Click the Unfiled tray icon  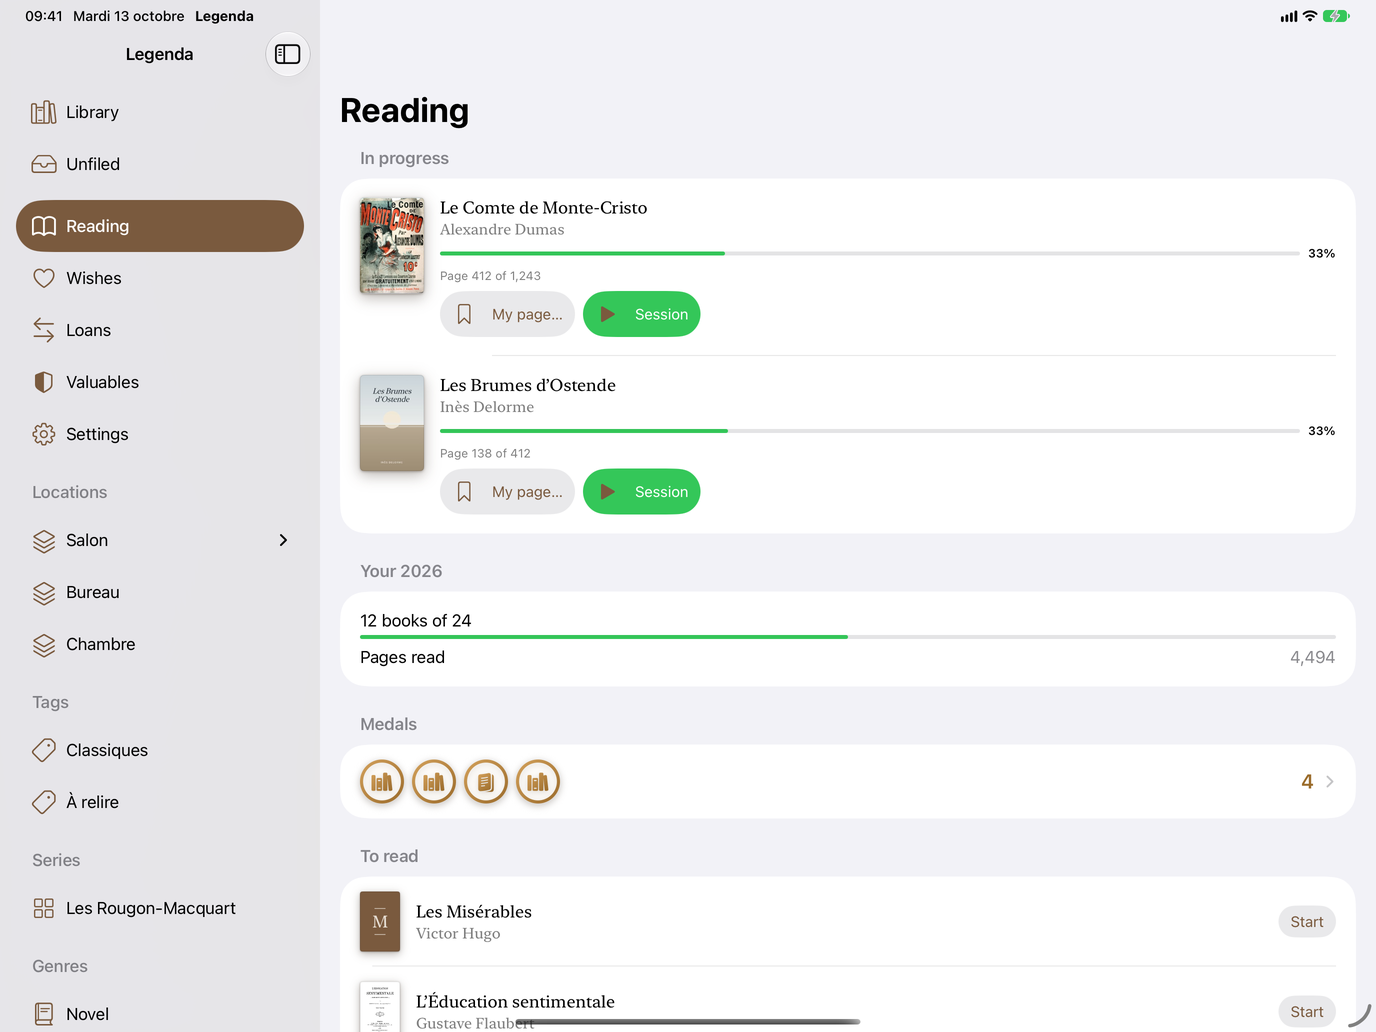click(x=43, y=164)
